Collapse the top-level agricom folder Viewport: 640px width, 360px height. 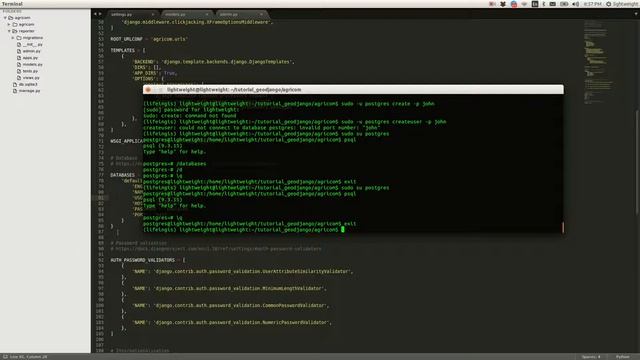click(5, 18)
